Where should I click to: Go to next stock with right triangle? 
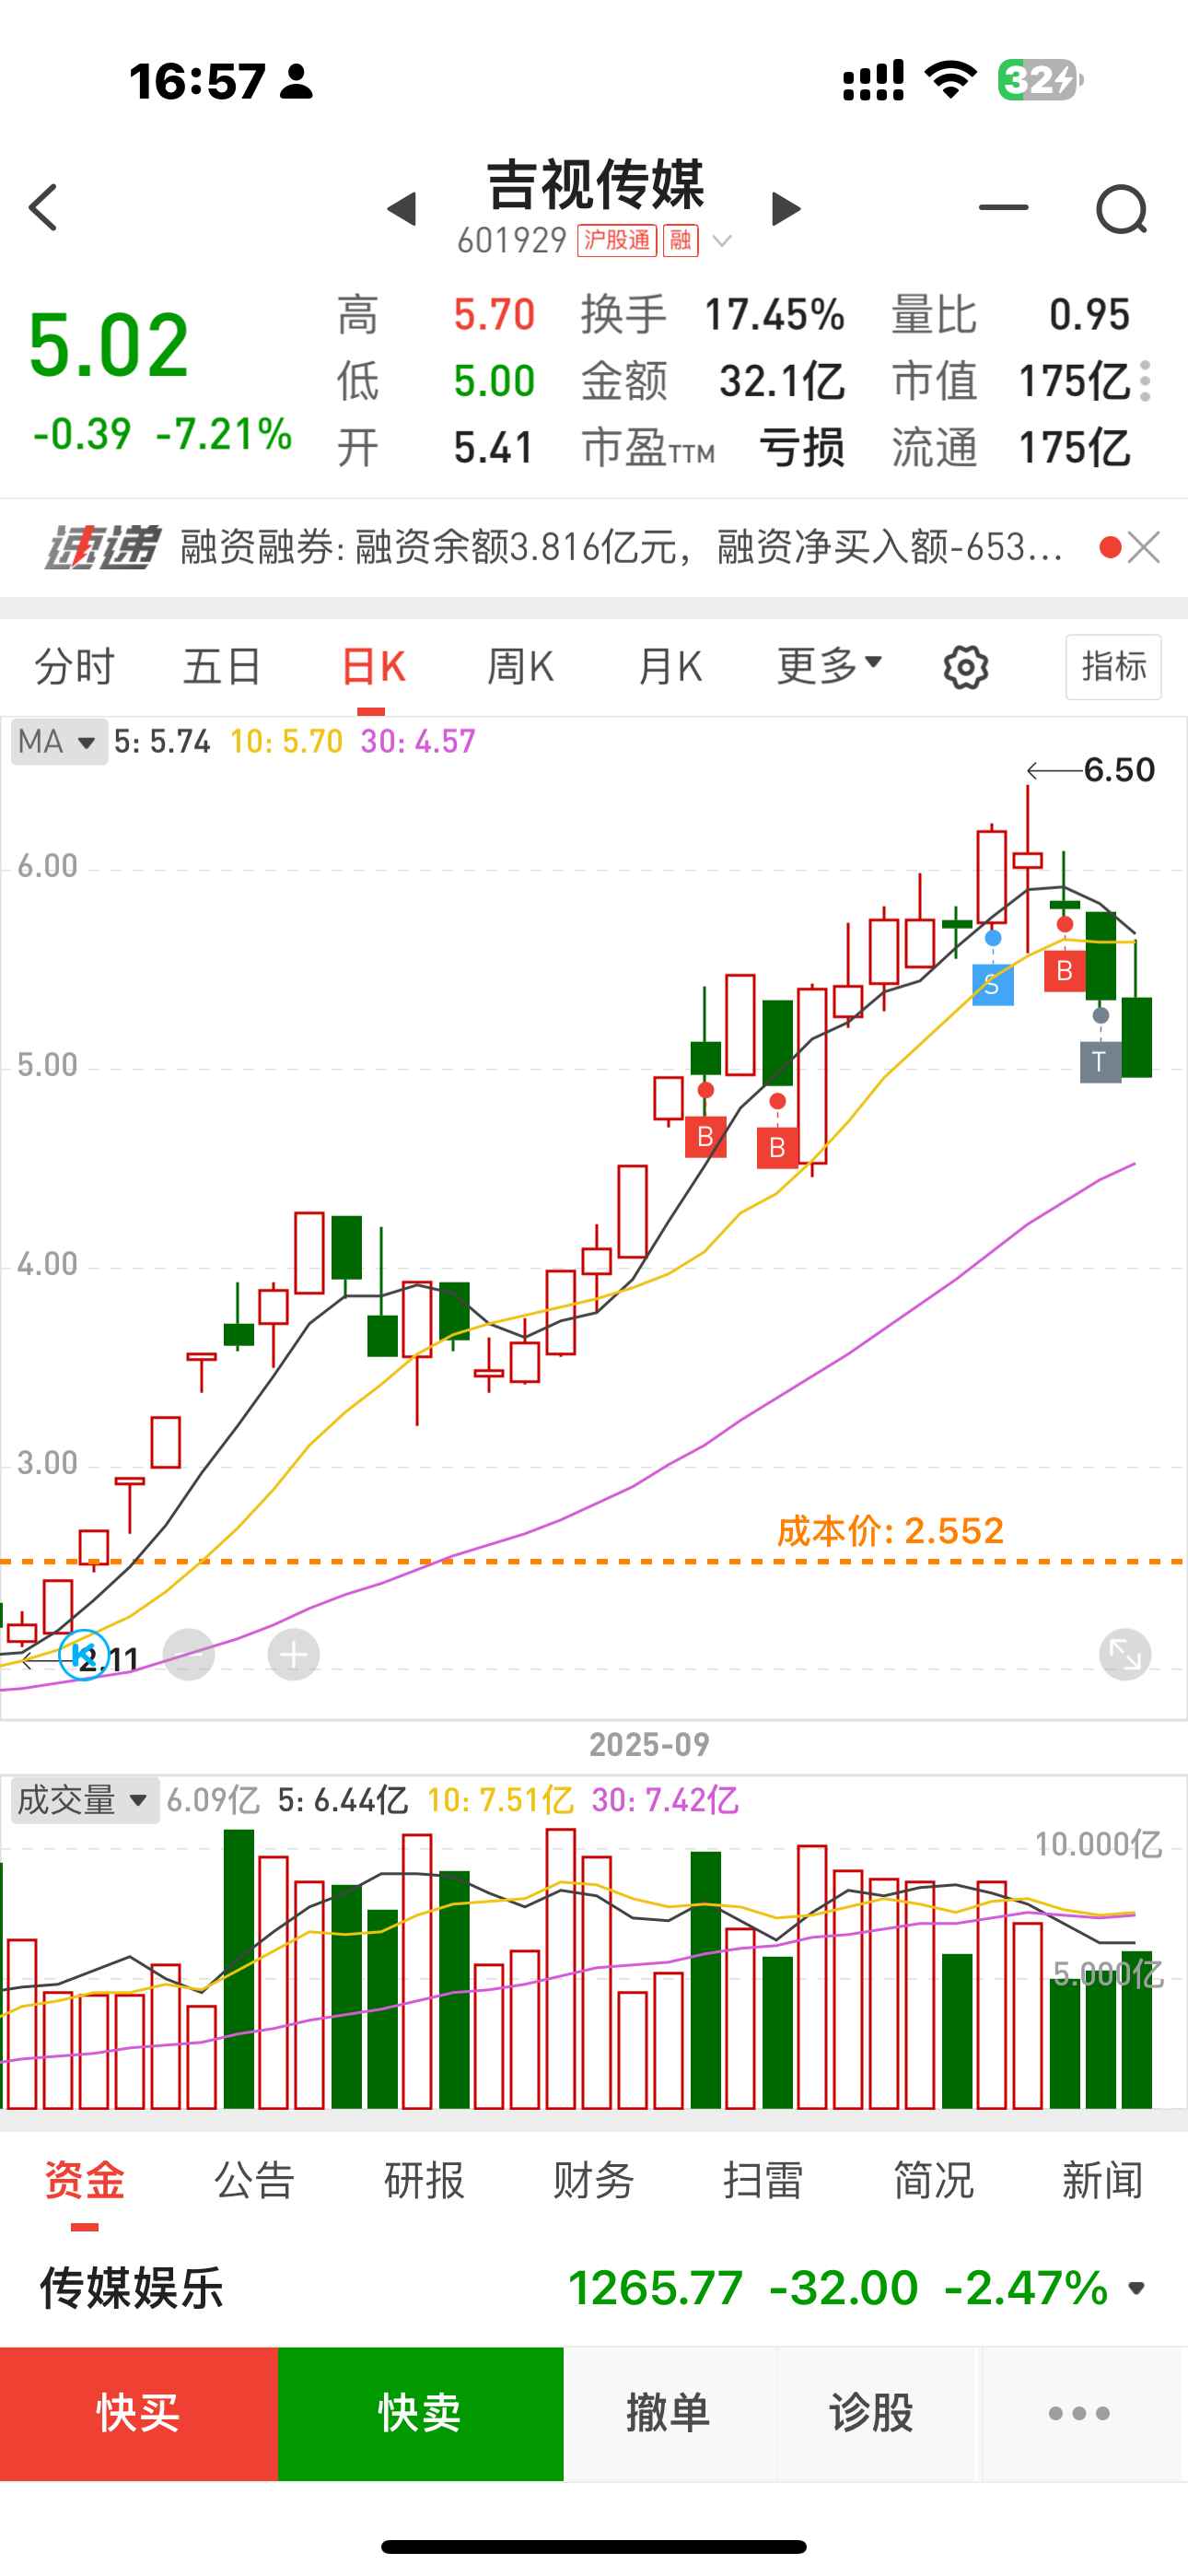(x=786, y=209)
